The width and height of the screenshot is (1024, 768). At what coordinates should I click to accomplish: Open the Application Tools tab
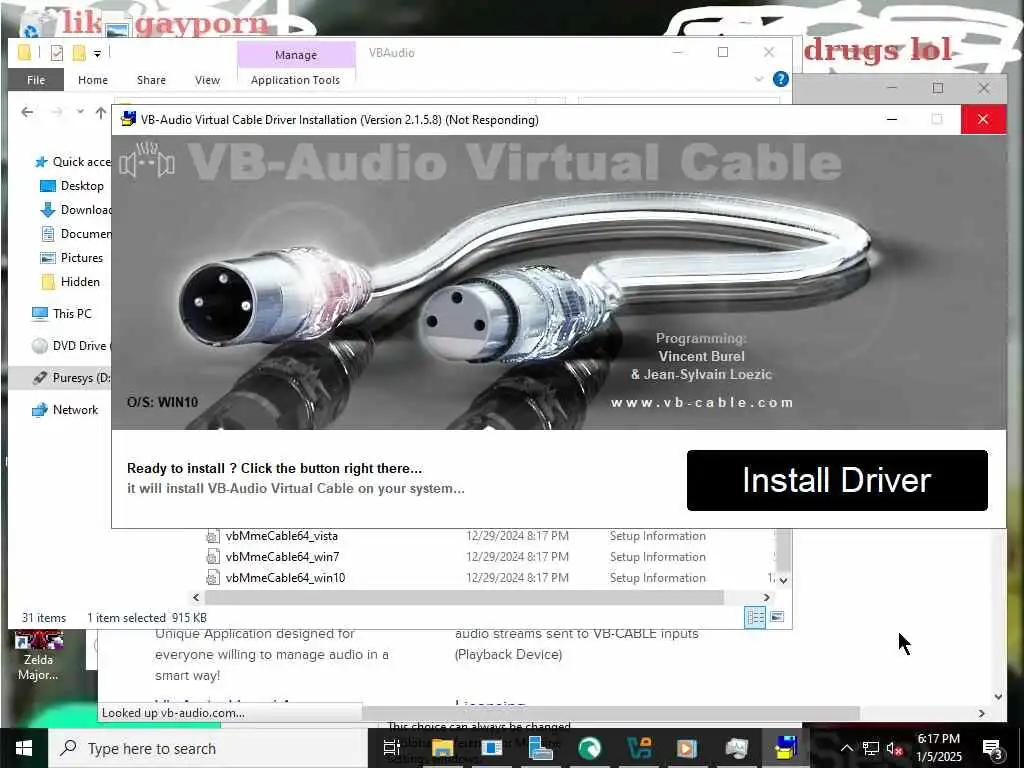(295, 80)
